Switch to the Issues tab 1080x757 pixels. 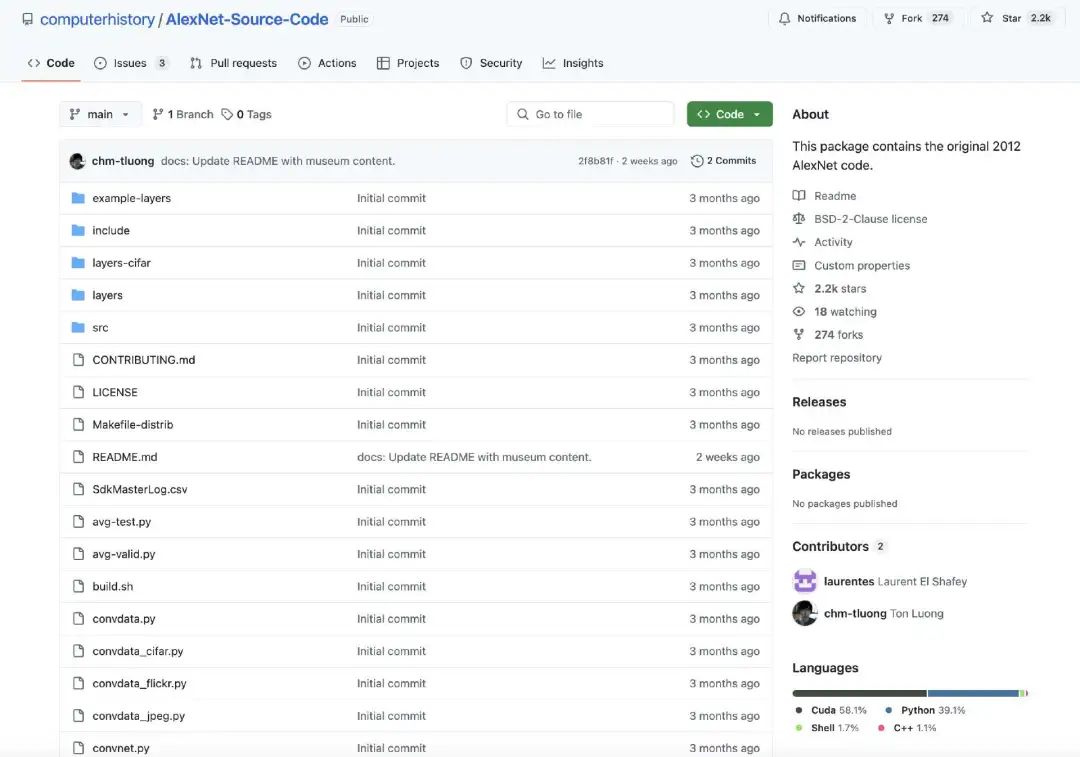pyautogui.click(x=131, y=63)
